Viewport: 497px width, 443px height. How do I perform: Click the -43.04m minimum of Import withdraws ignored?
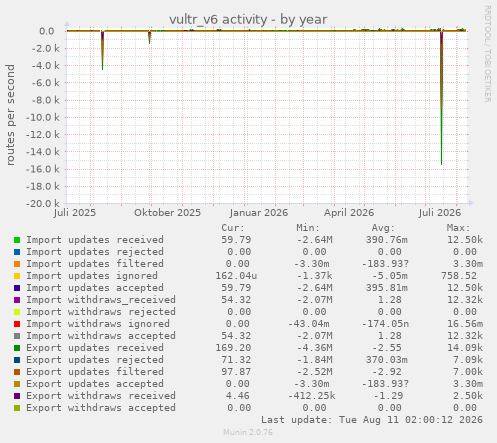click(x=309, y=324)
